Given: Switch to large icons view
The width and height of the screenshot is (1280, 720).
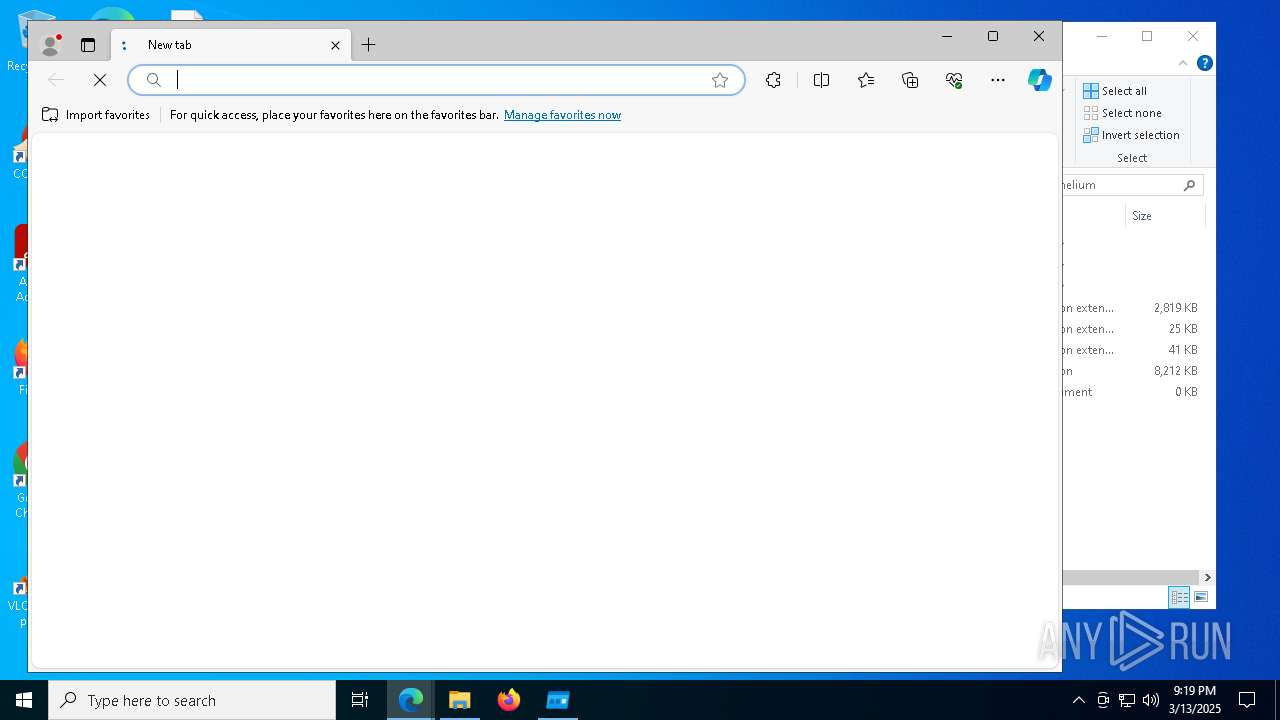Looking at the screenshot, I should pyautogui.click(x=1201, y=597).
